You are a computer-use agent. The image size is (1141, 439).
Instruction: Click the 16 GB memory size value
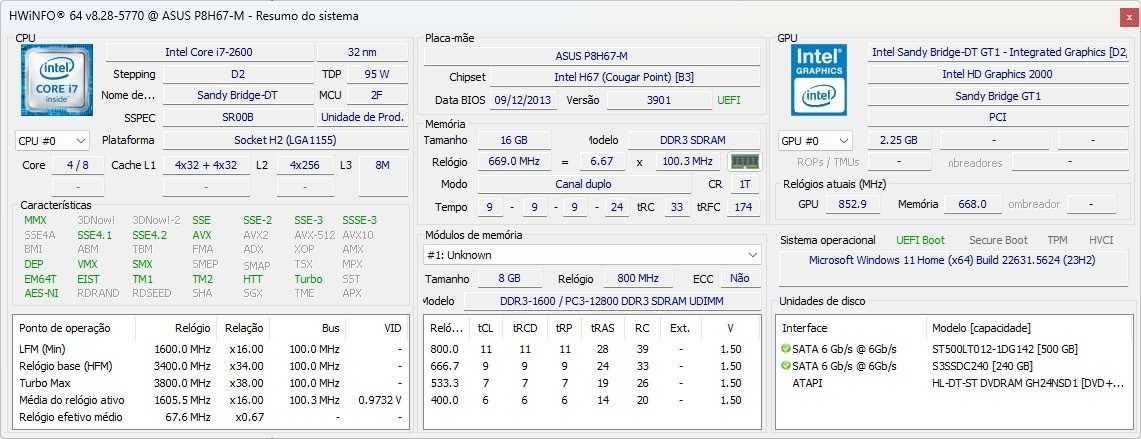point(514,140)
